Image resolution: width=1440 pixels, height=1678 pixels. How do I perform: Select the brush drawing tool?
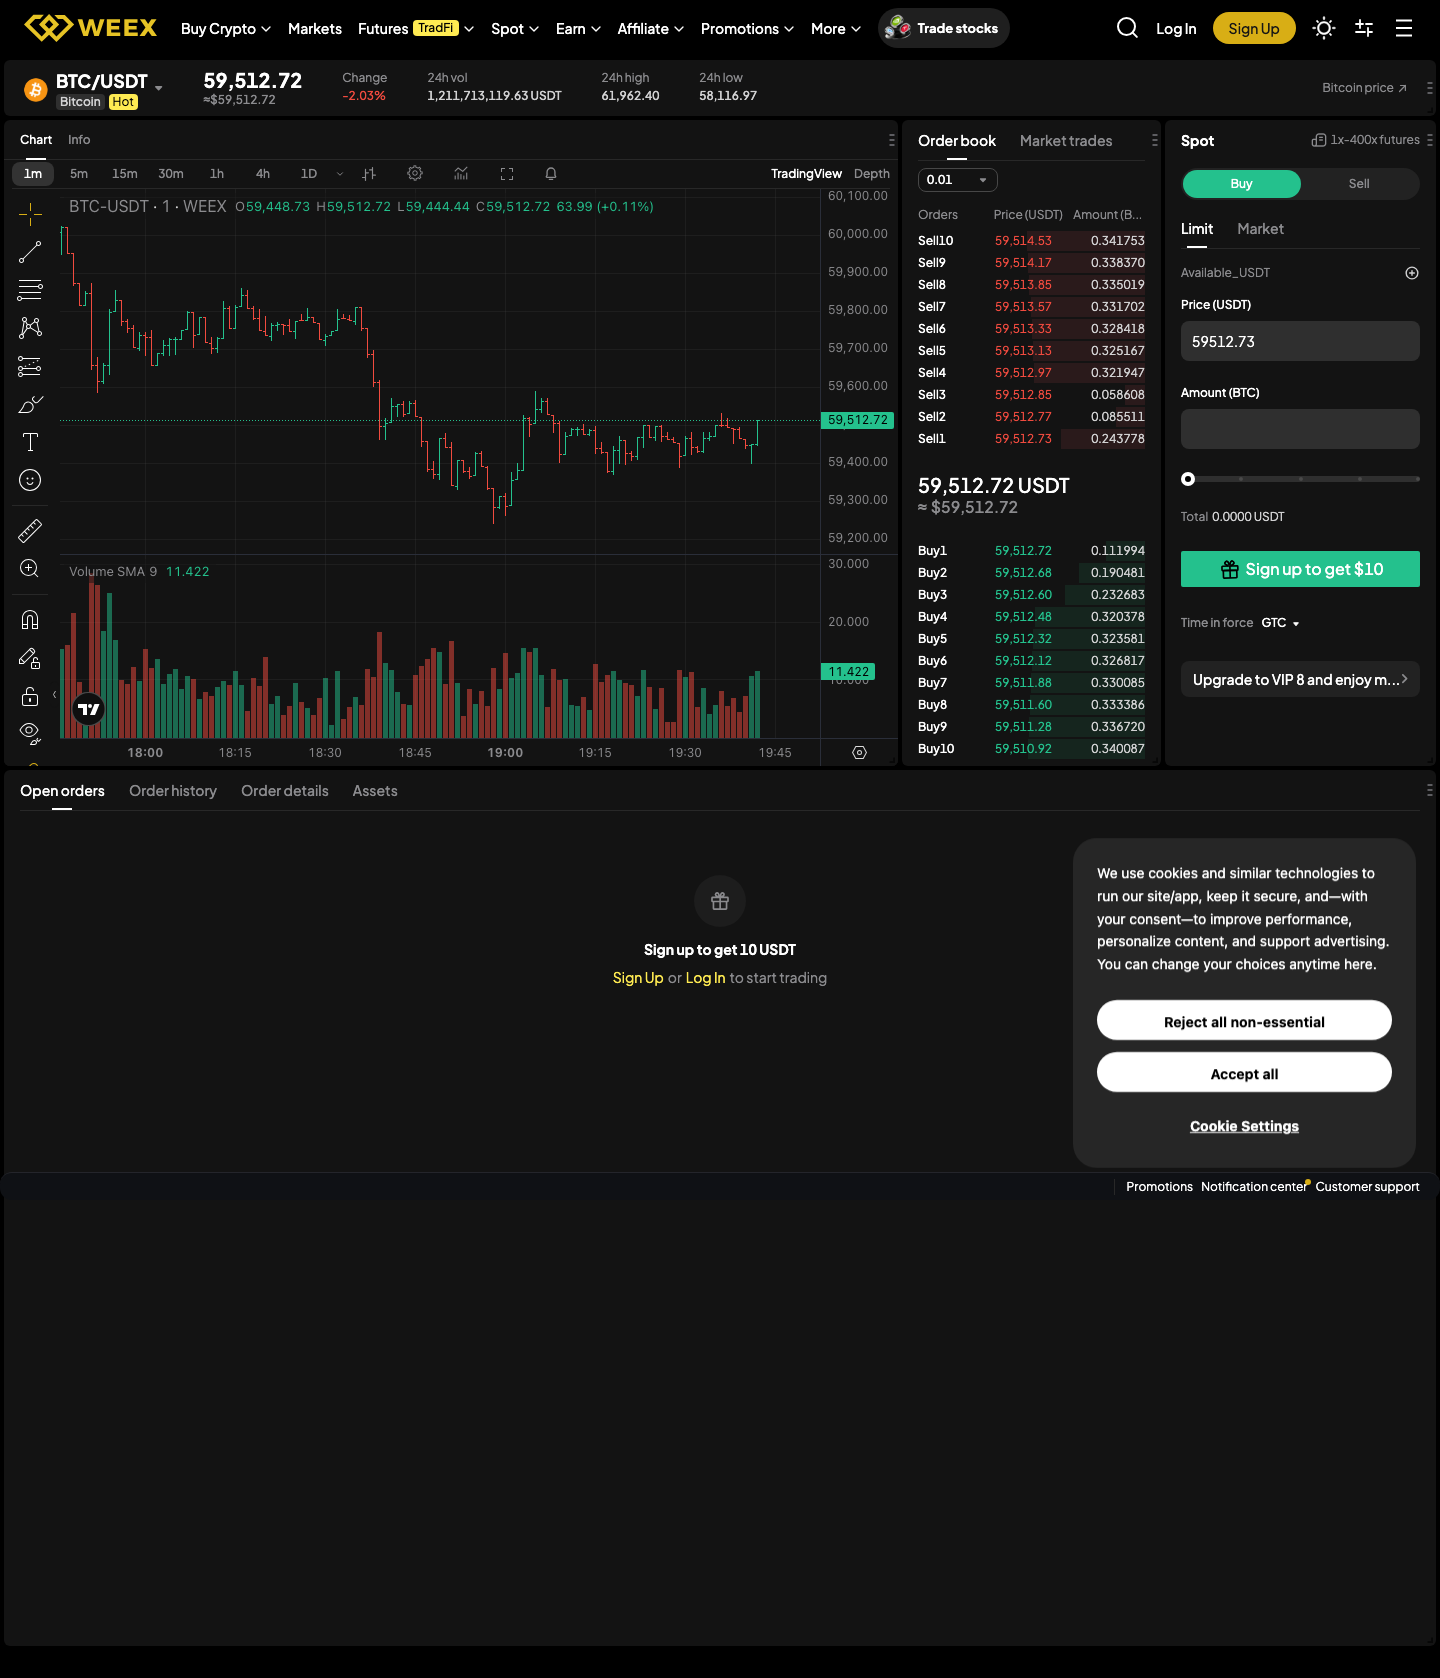point(30,404)
